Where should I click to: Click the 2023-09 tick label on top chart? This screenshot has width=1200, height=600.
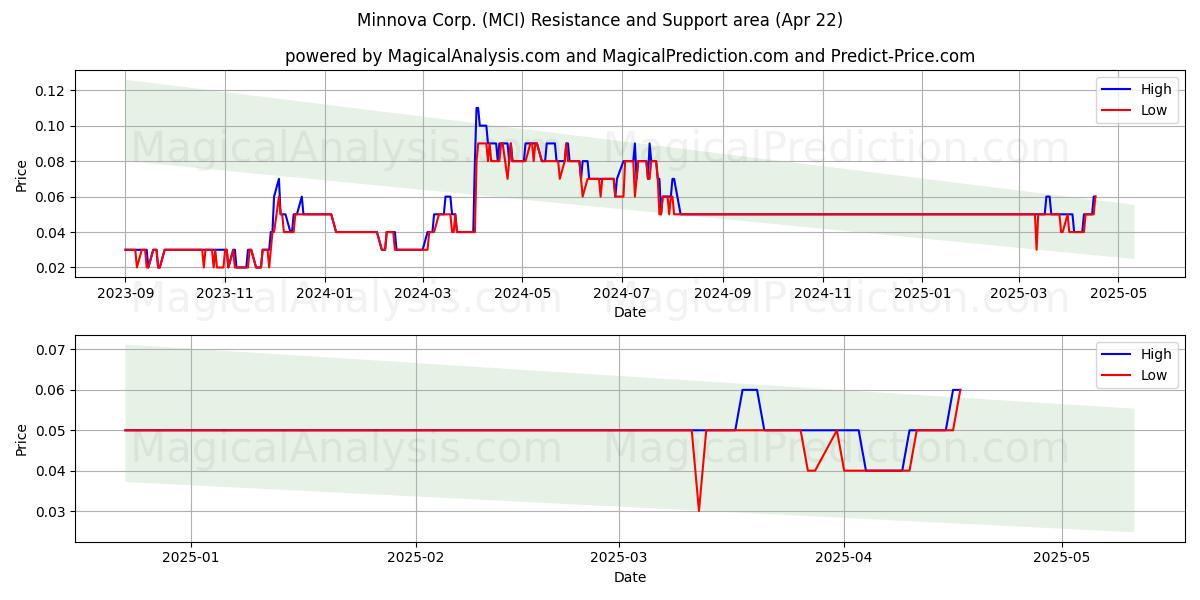pos(125,294)
